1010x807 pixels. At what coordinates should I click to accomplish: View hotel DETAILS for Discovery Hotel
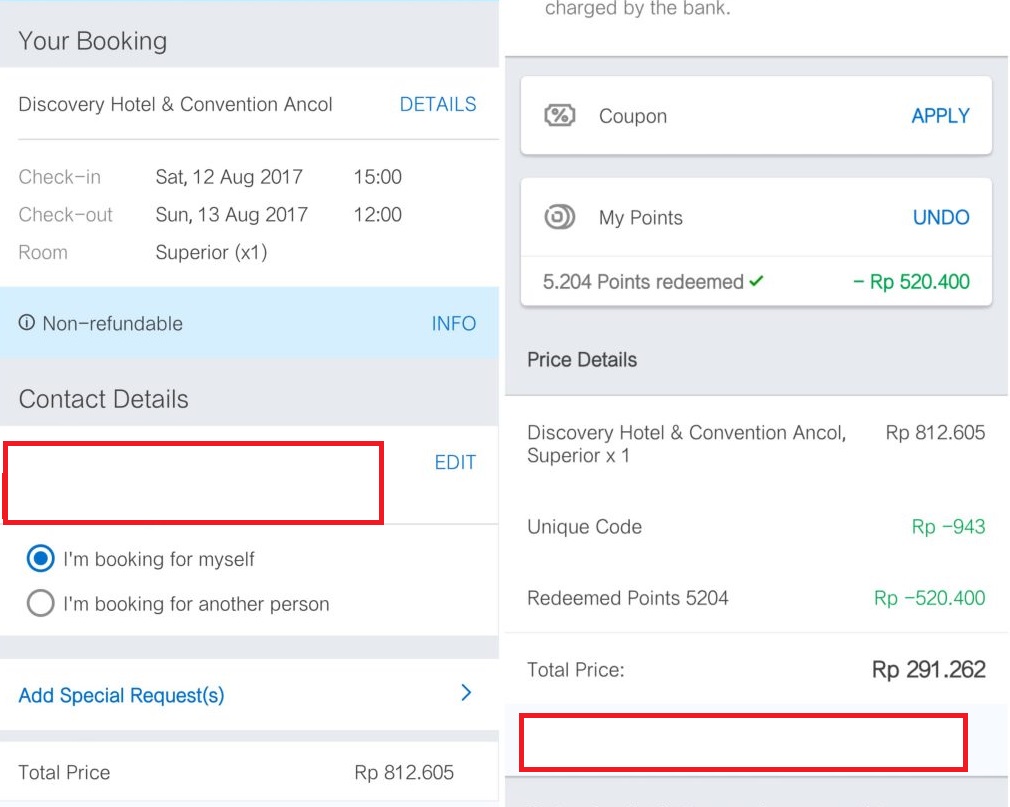pyautogui.click(x=438, y=104)
